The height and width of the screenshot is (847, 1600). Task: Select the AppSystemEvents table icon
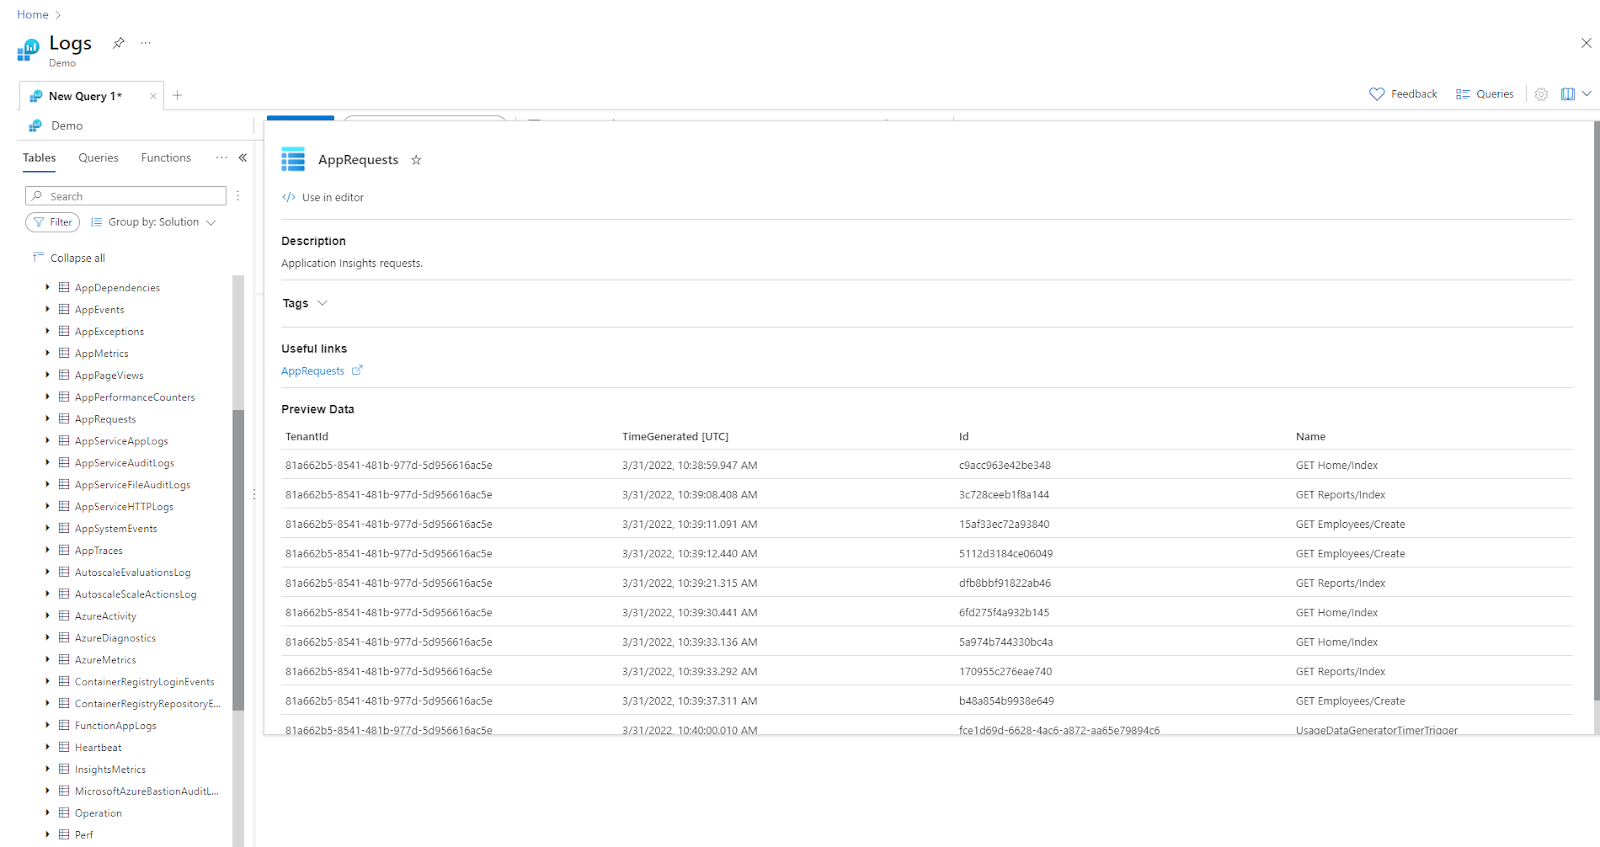(x=64, y=528)
